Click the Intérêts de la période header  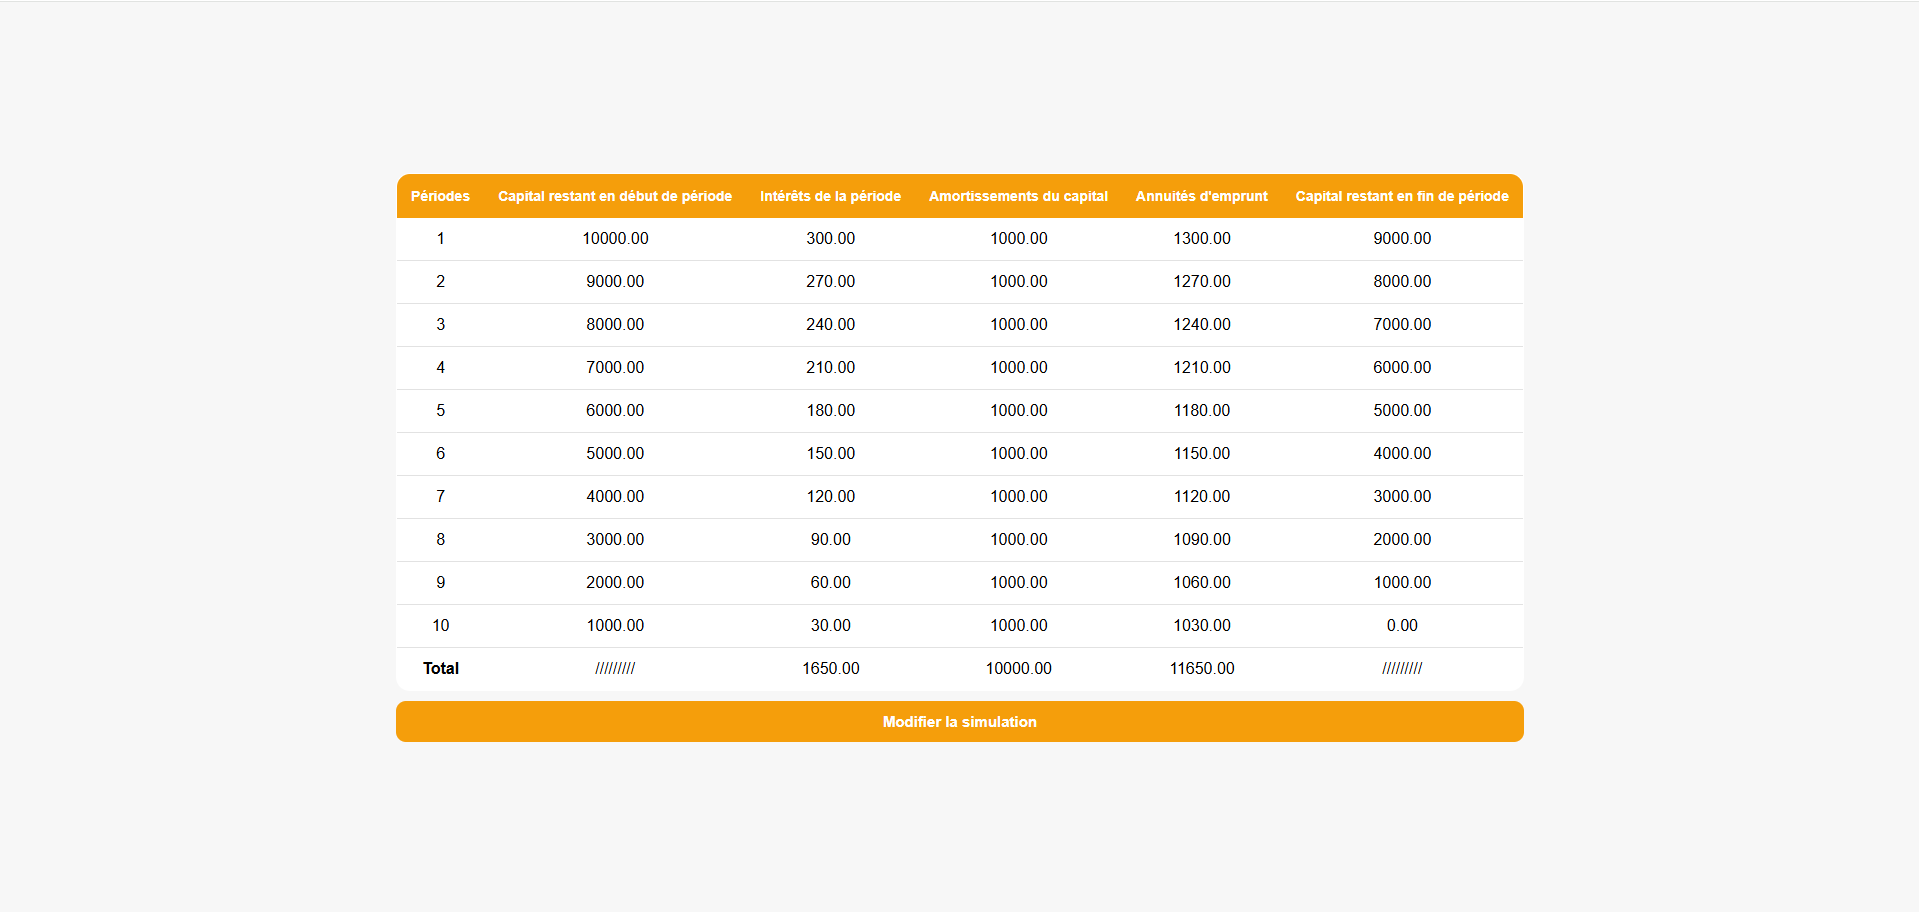coord(830,196)
